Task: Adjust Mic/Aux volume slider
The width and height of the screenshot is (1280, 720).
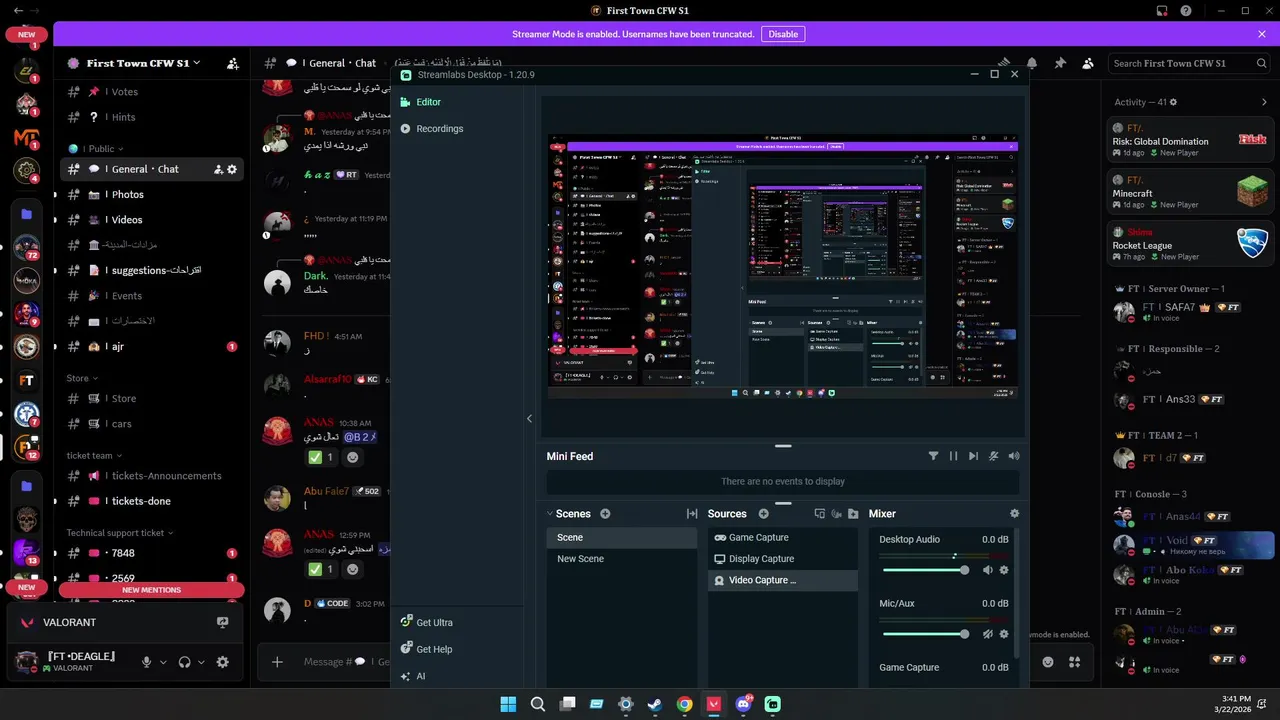Action: [x=924, y=634]
